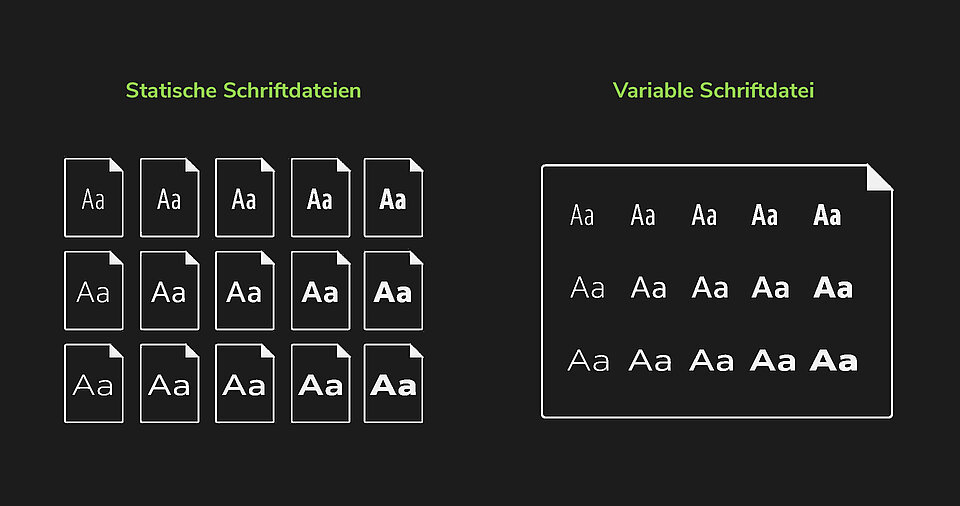Click the medium-weight condensed static font file icon

pos(245,198)
